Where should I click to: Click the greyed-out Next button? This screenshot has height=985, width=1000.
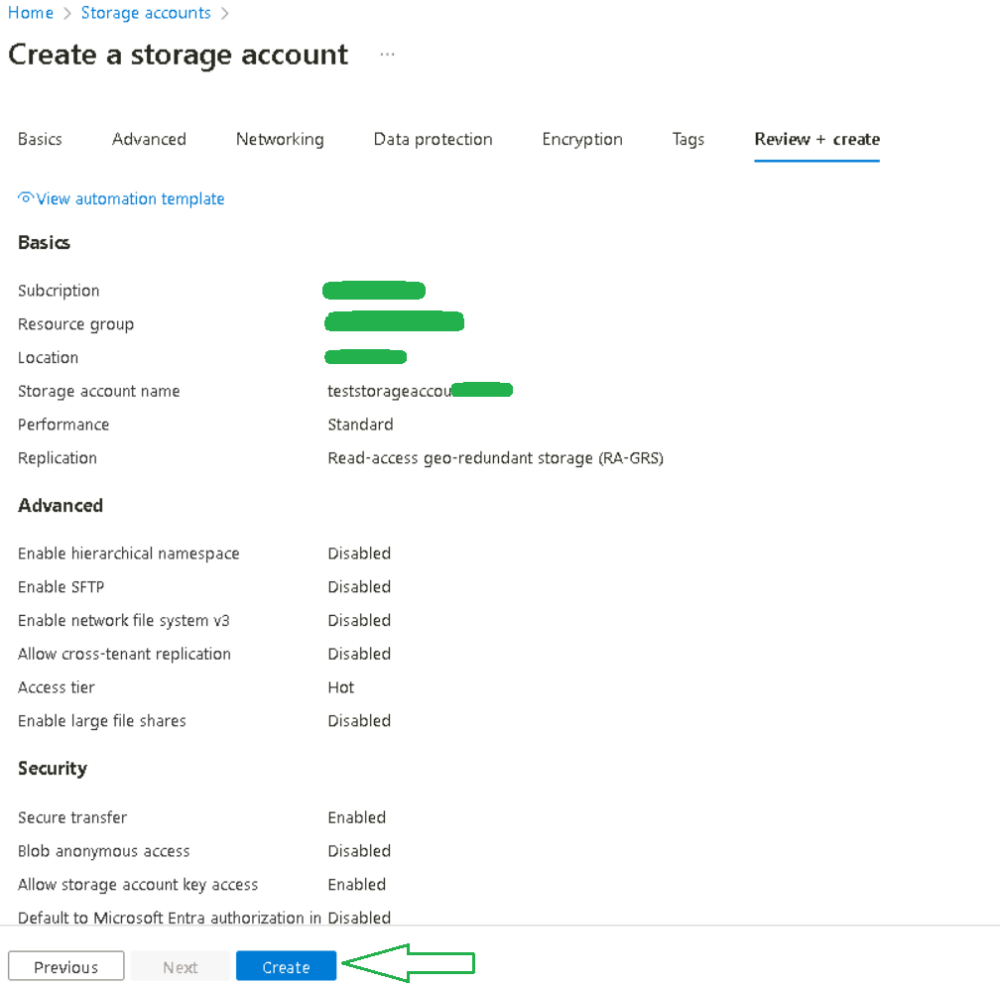(180, 966)
